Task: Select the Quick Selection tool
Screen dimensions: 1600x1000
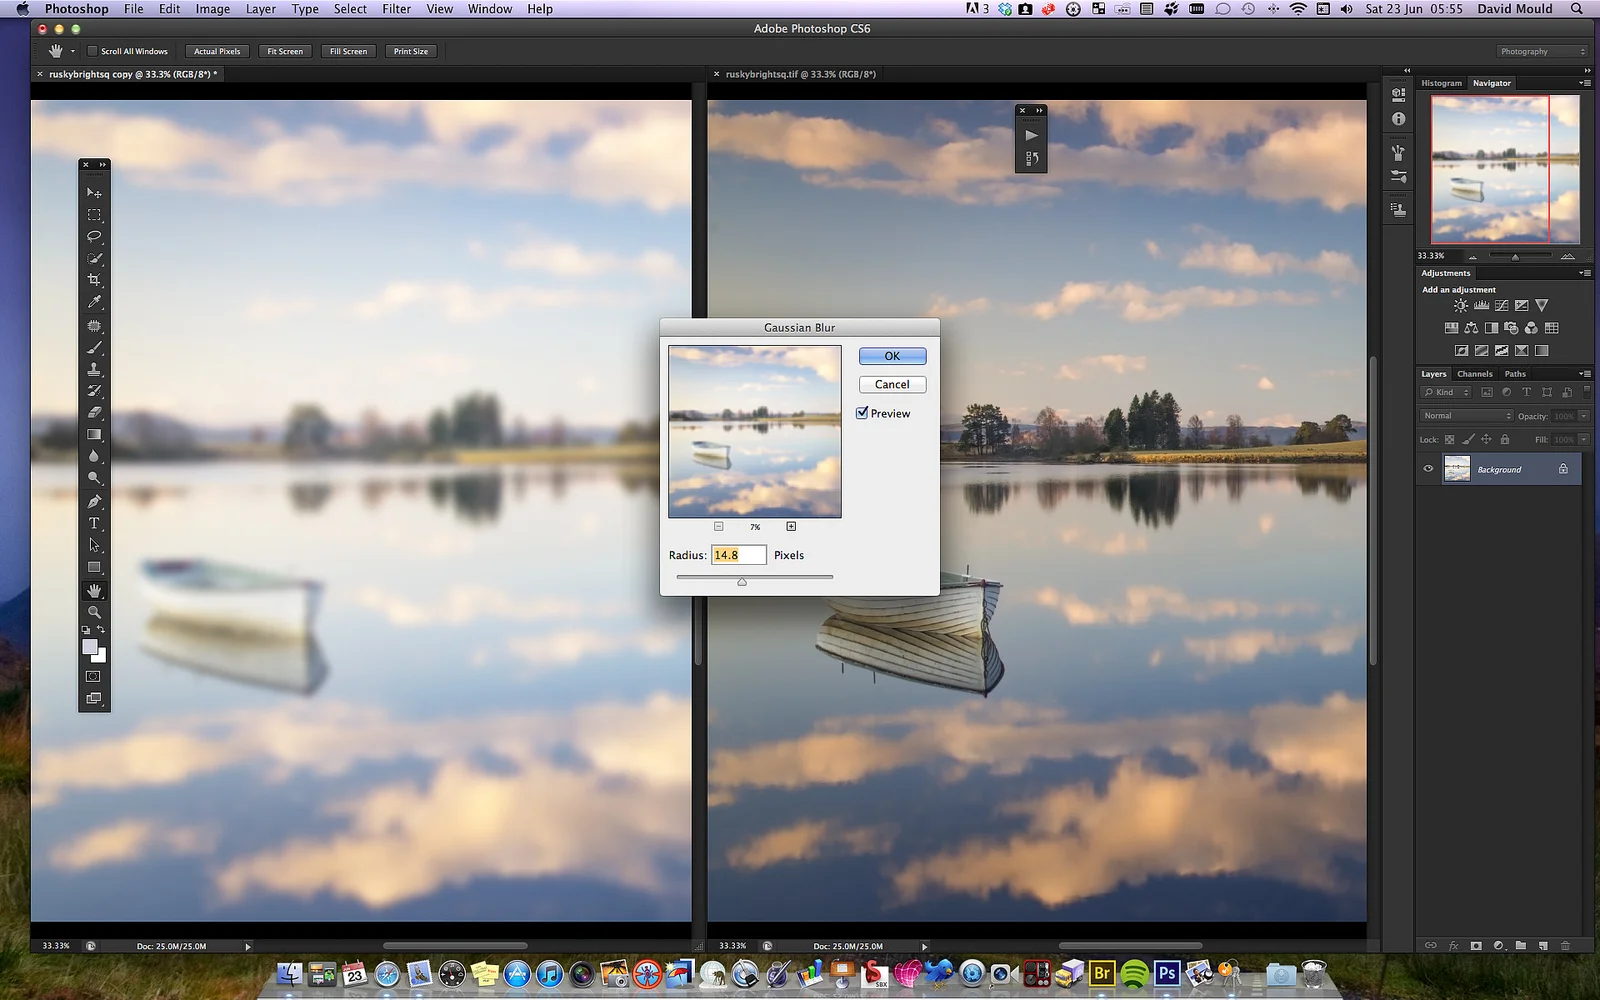Action: (94, 258)
